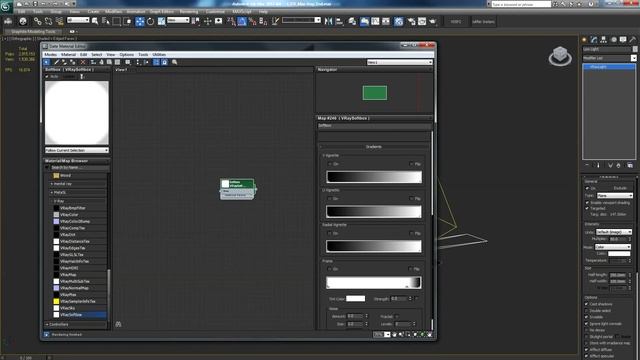Enable the Flip checkbox under Frame

410,269
